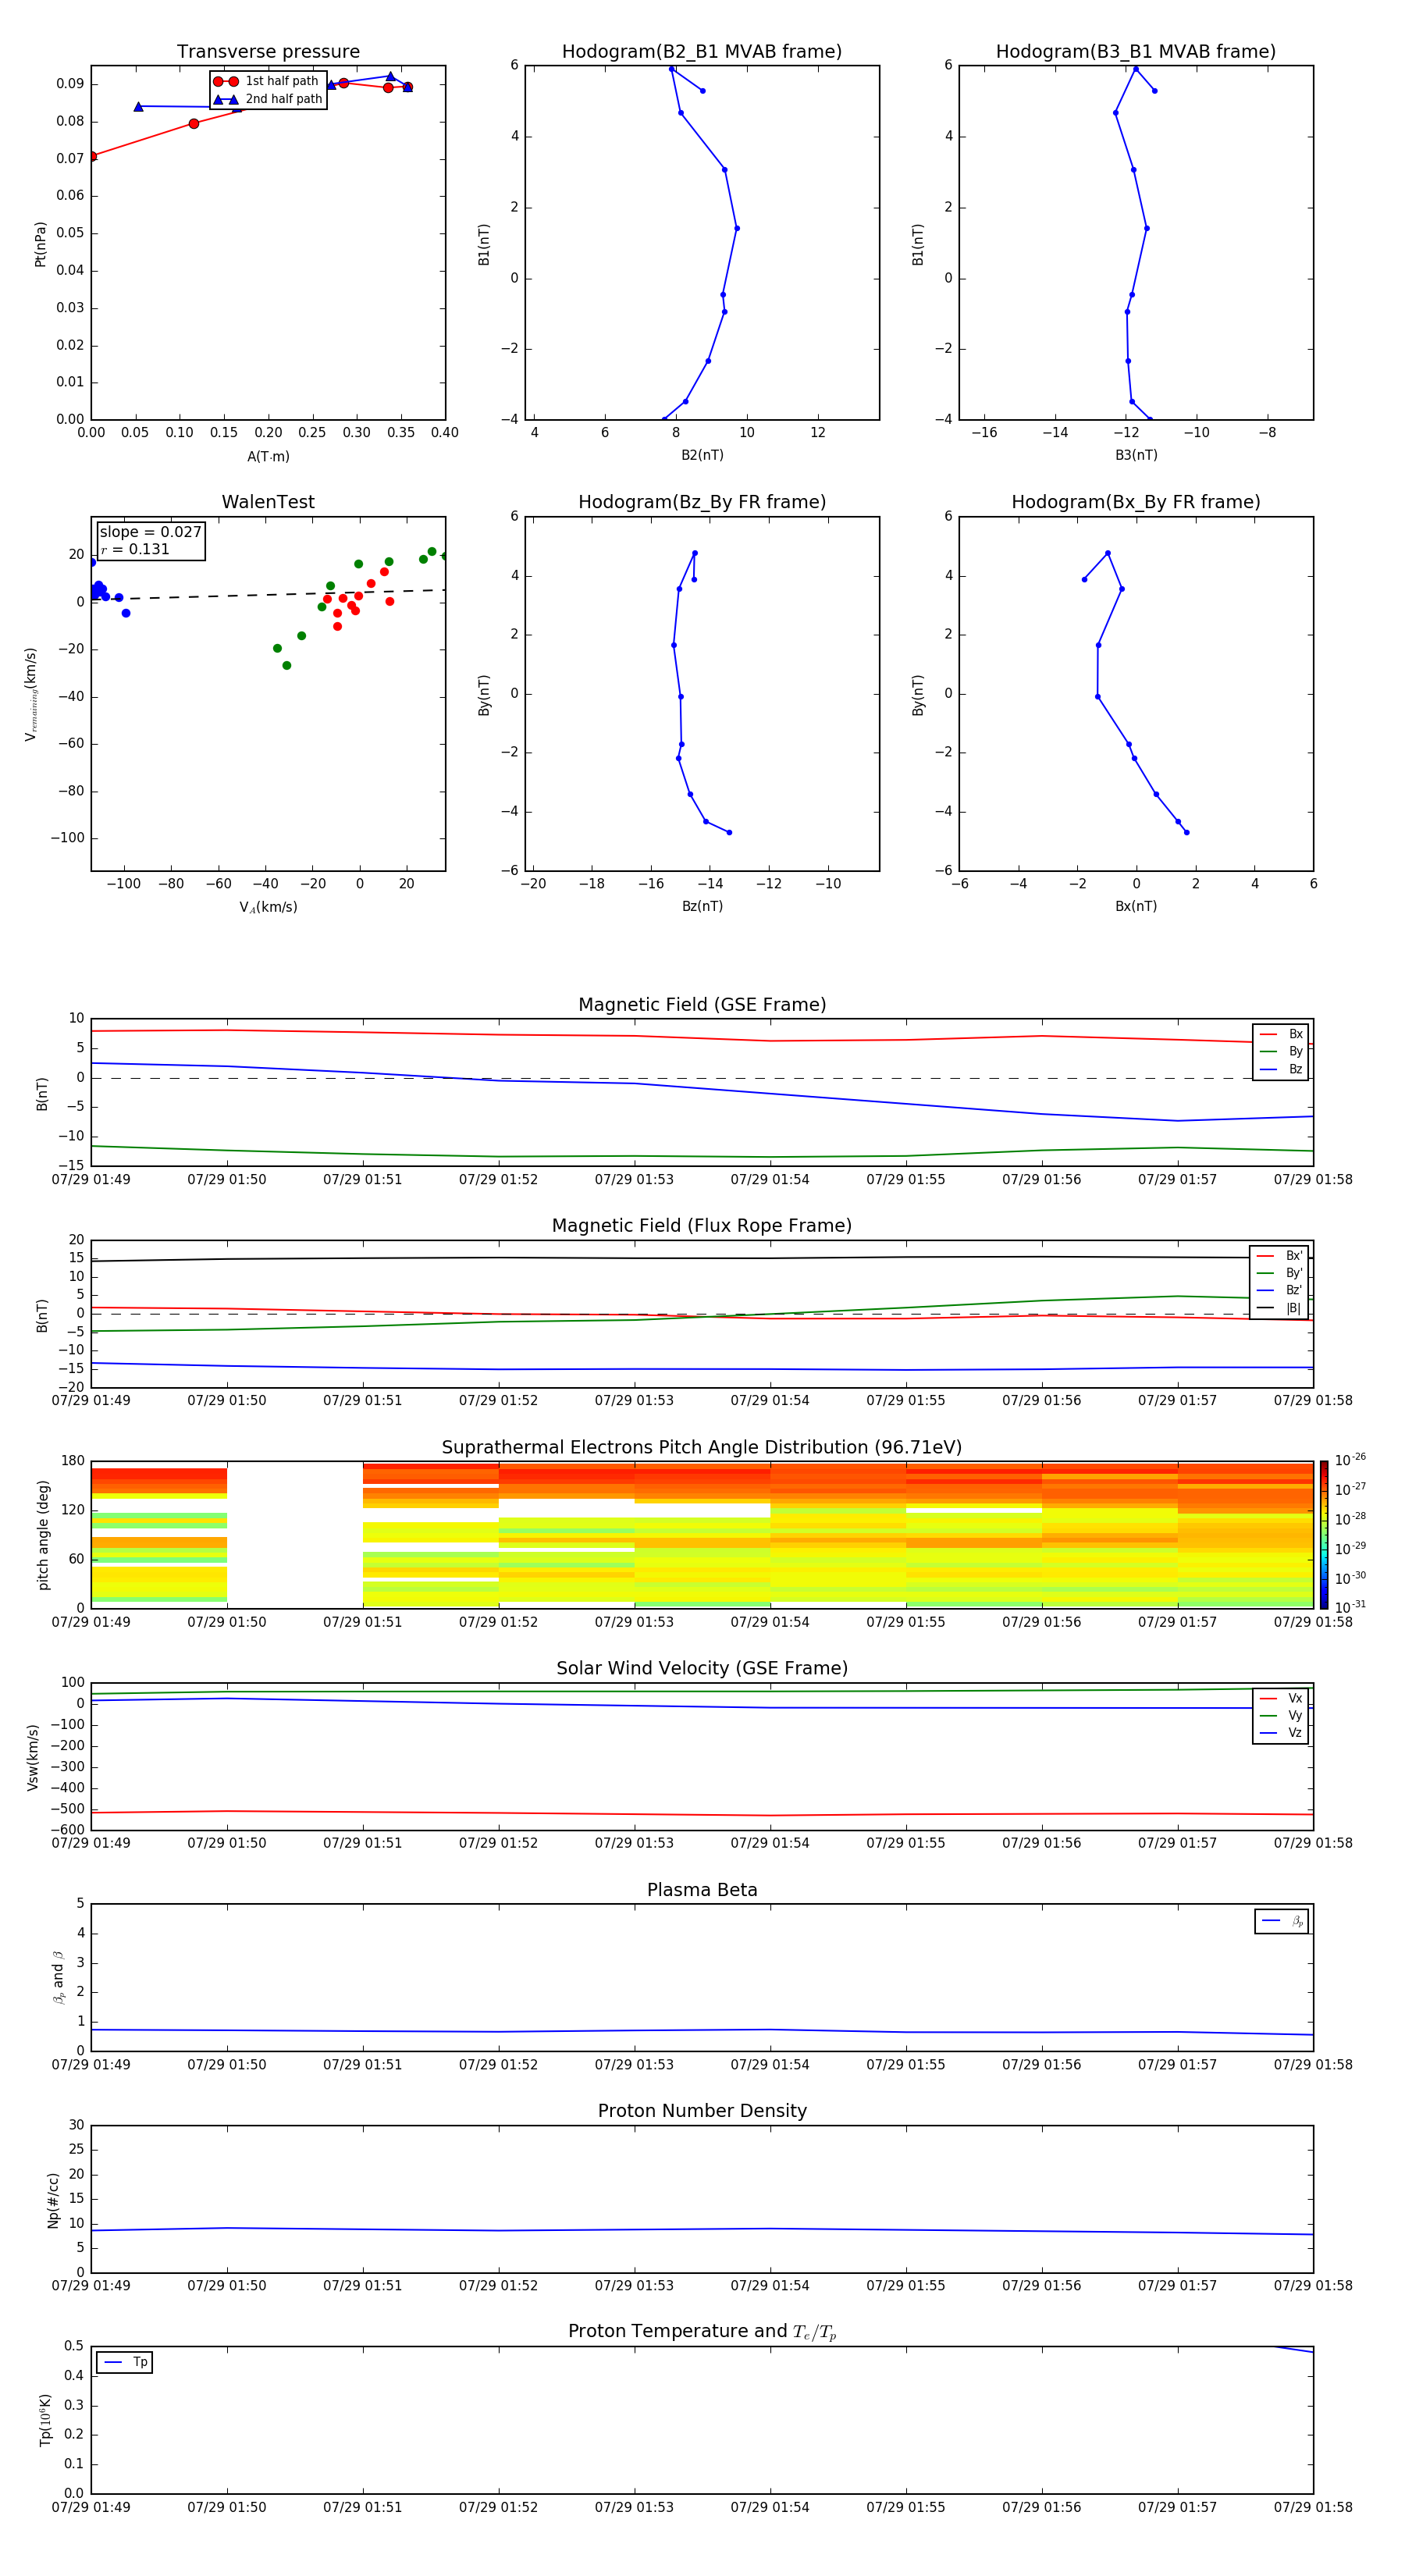Click the "B3(nT)" x-axis label
The height and width of the screenshot is (2576, 1405).
(x=1136, y=455)
